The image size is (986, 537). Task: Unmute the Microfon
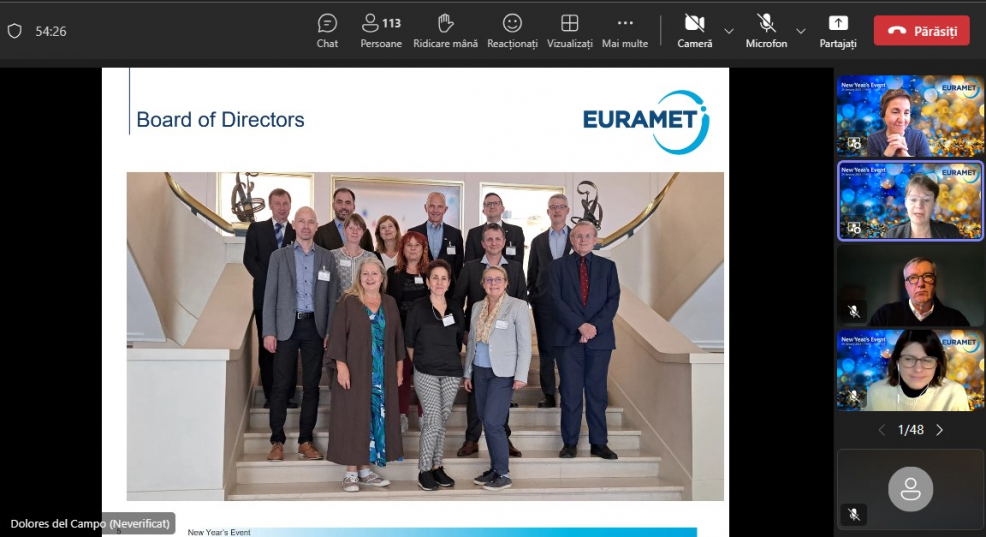(766, 30)
